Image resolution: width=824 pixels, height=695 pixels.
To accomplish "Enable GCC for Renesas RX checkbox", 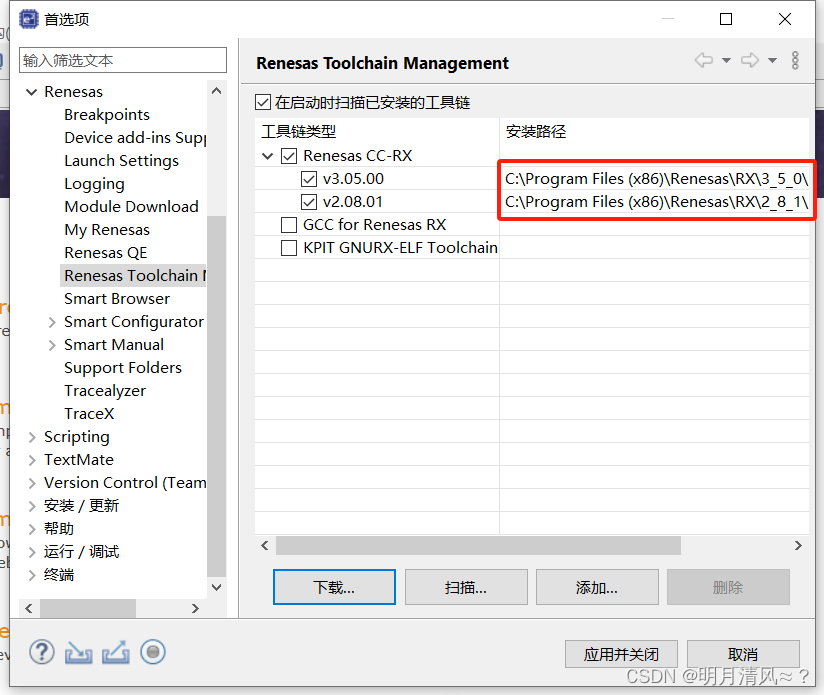I will [289, 225].
